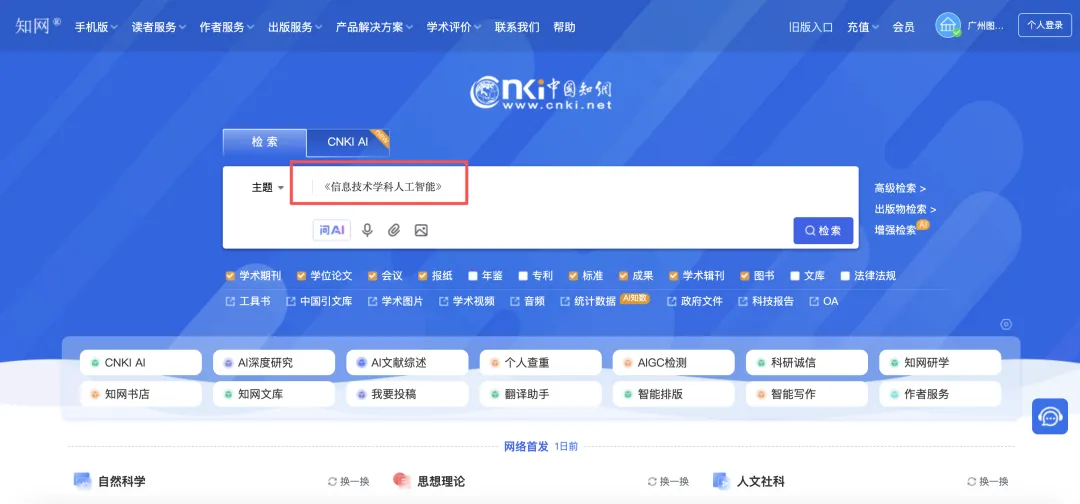Image resolution: width=1080 pixels, height=504 pixels.
Task: Check the 文库 checkbox
Action: point(796,276)
